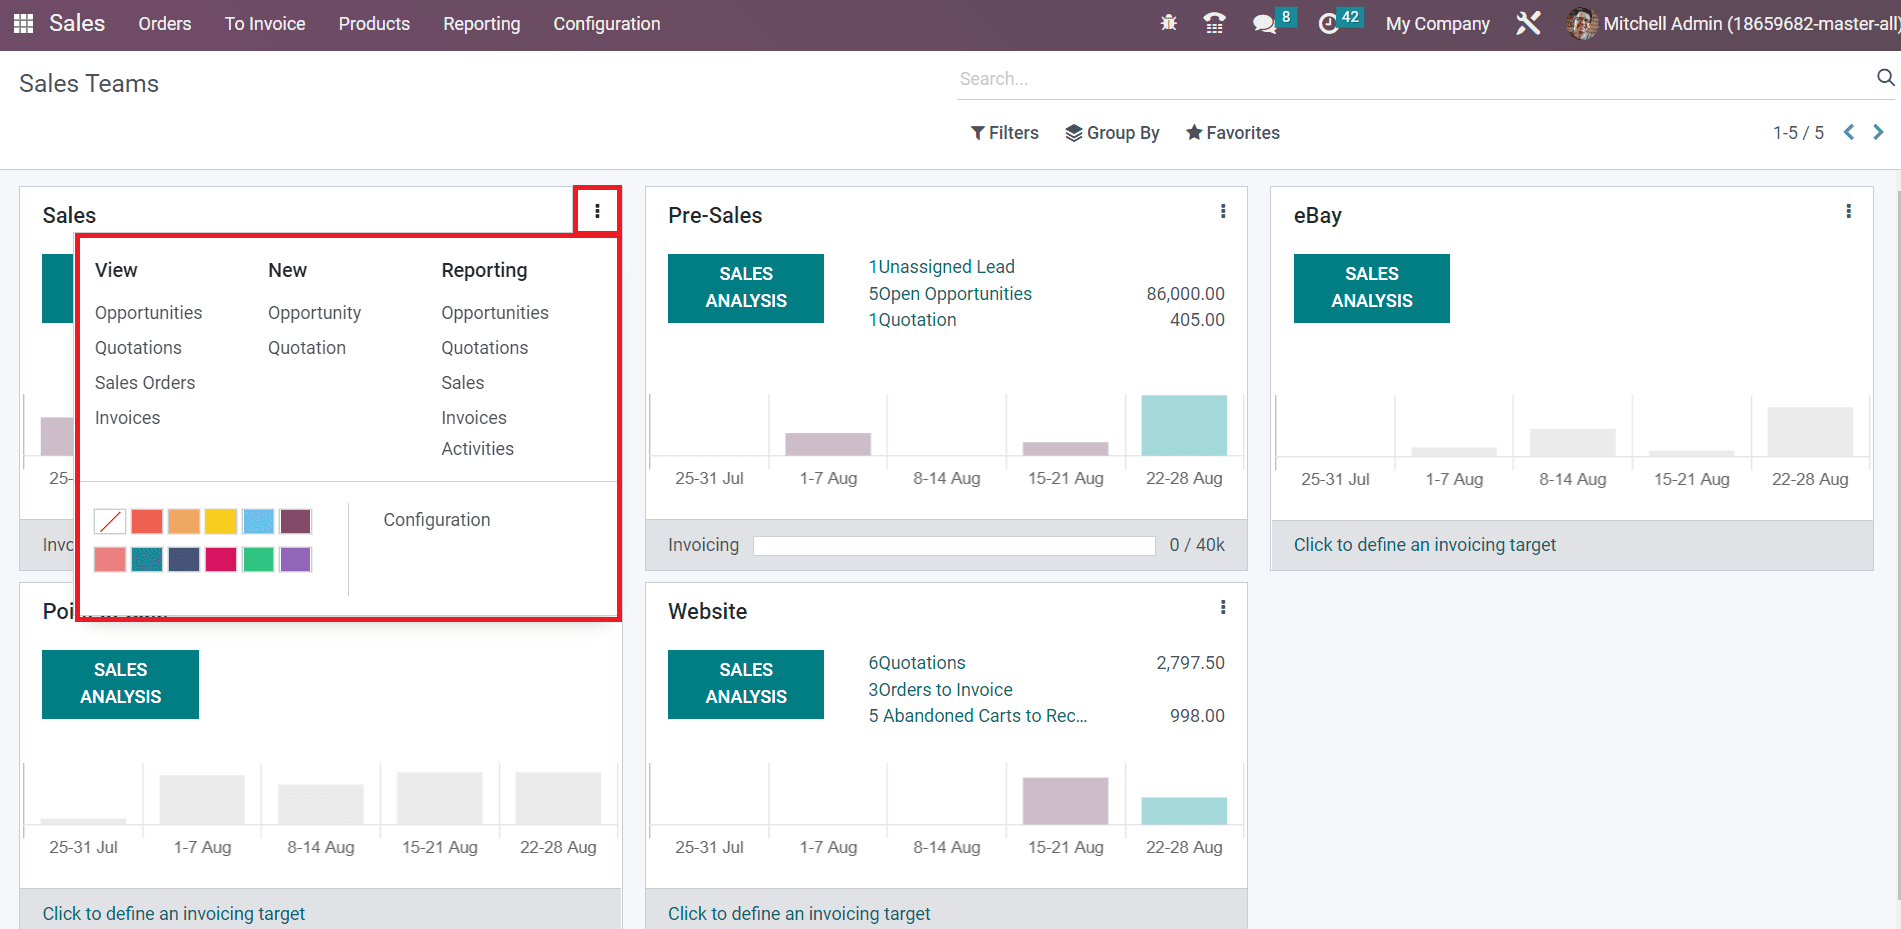Viewport: 1901px width, 929px height.
Task: Open eBay card three-dot menu
Action: [1848, 211]
